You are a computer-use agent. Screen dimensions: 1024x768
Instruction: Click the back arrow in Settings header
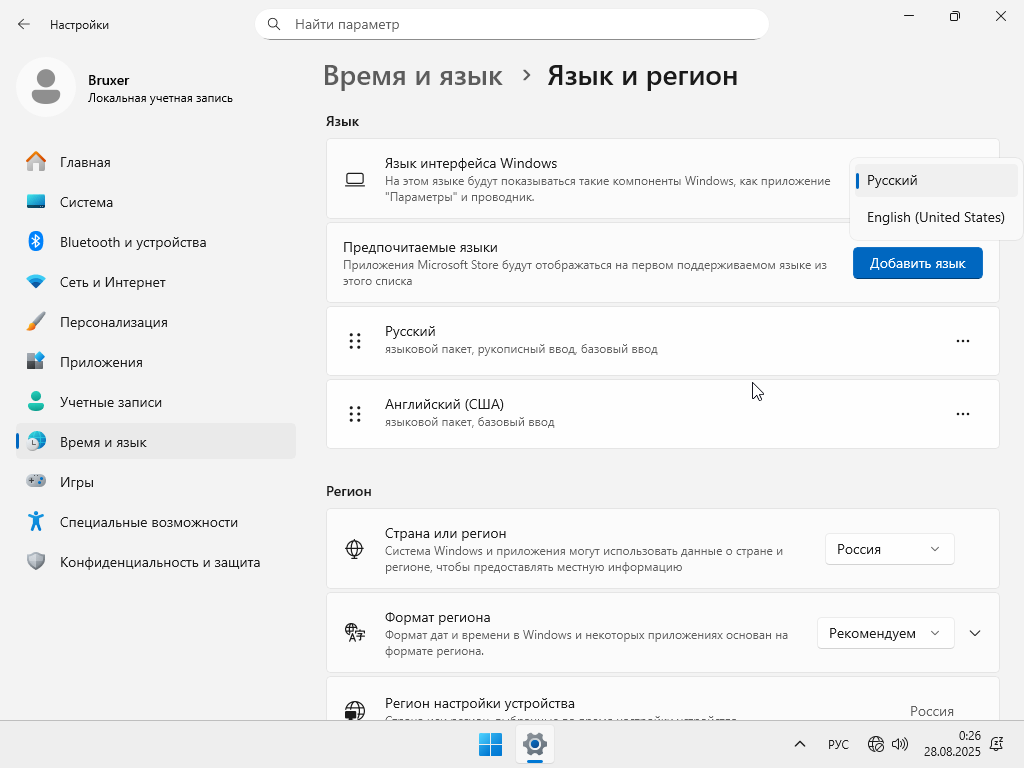pos(24,24)
